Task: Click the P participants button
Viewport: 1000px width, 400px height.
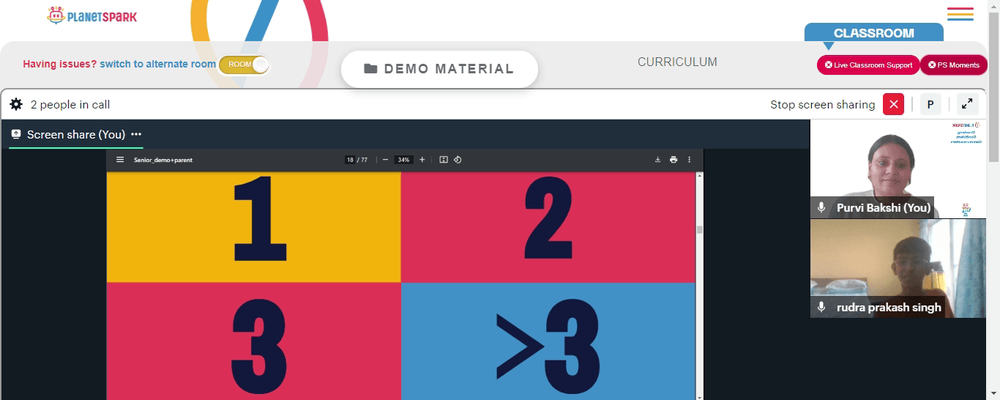Action: (930, 105)
